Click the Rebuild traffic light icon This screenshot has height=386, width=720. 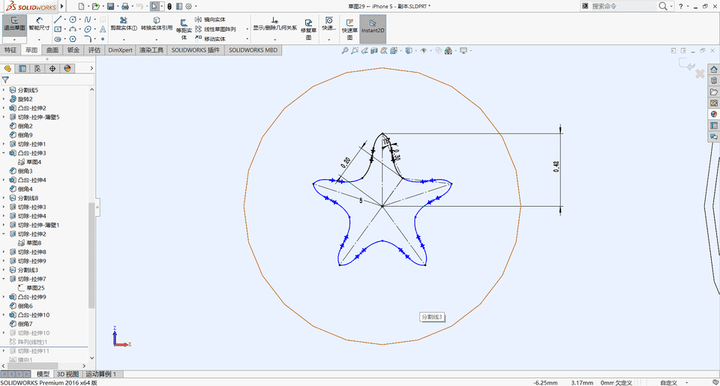(x=169, y=6)
